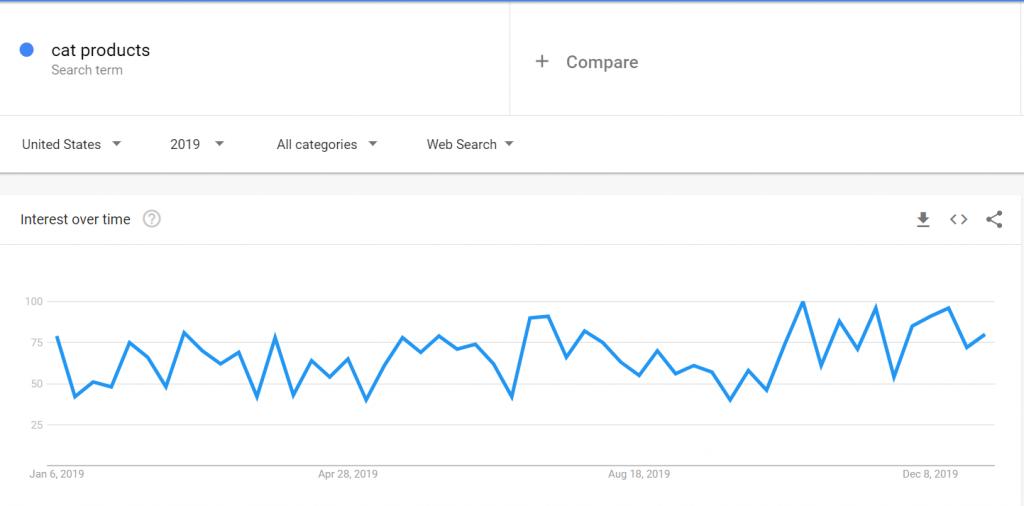The height and width of the screenshot is (506, 1024).
Task: Expand the 2019 time range dropdown
Action: (x=197, y=144)
